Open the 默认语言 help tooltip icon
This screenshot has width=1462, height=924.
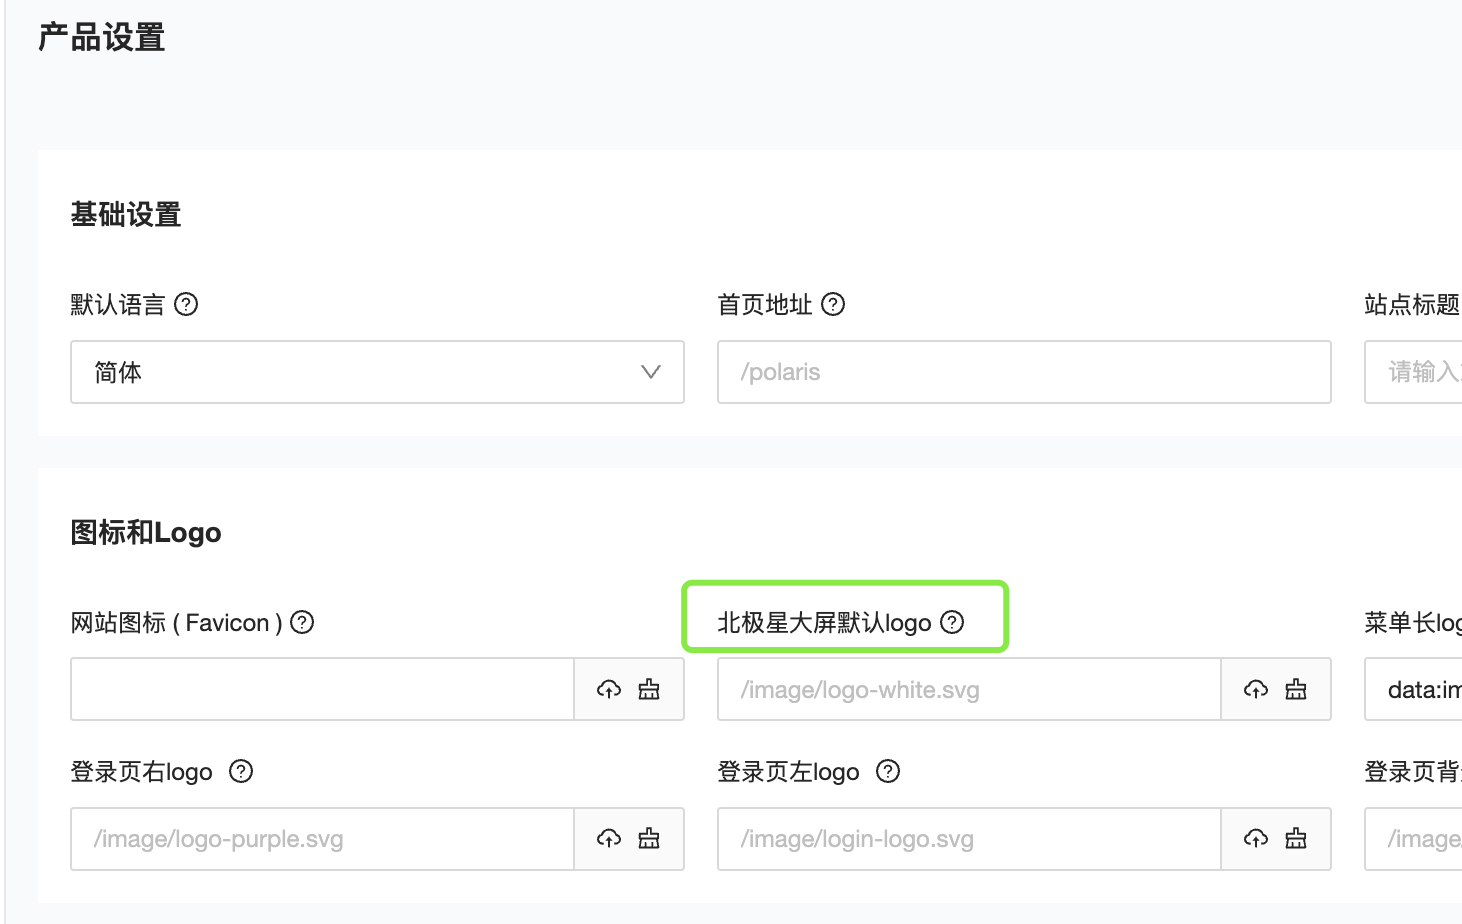point(186,304)
